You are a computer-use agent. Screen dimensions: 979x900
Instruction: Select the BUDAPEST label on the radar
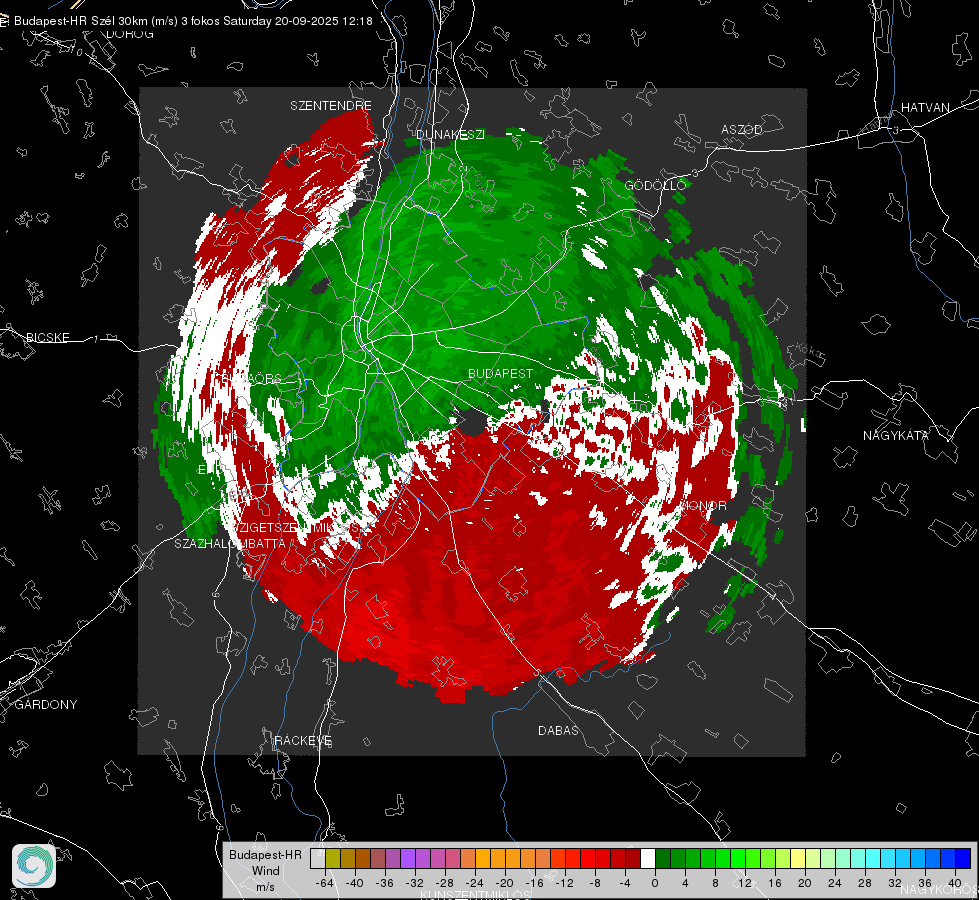[x=501, y=373]
